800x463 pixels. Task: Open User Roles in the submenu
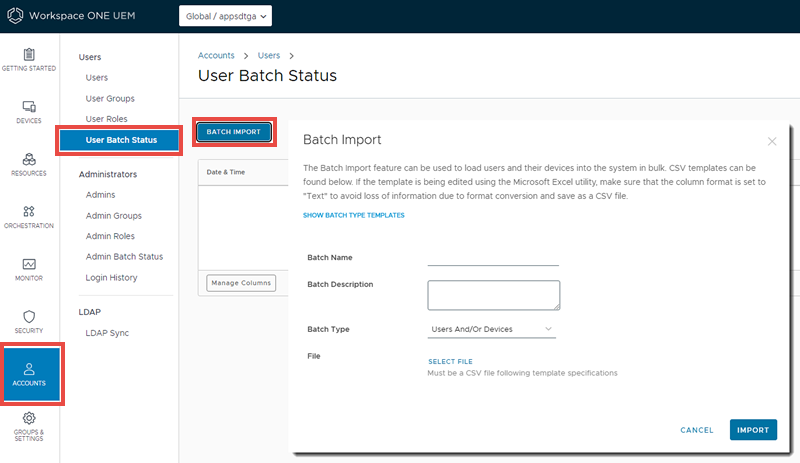click(x=107, y=119)
